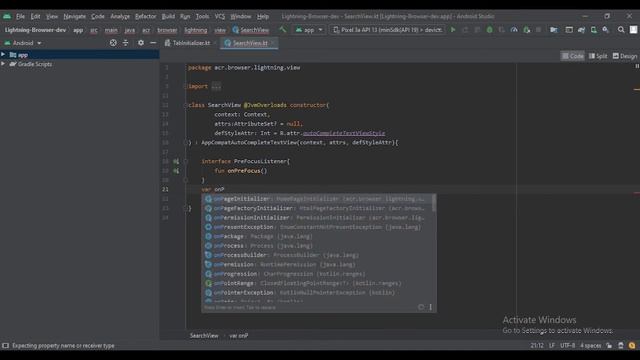Expand the app module tree node
The height and width of the screenshot is (360, 640).
tap(3, 54)
